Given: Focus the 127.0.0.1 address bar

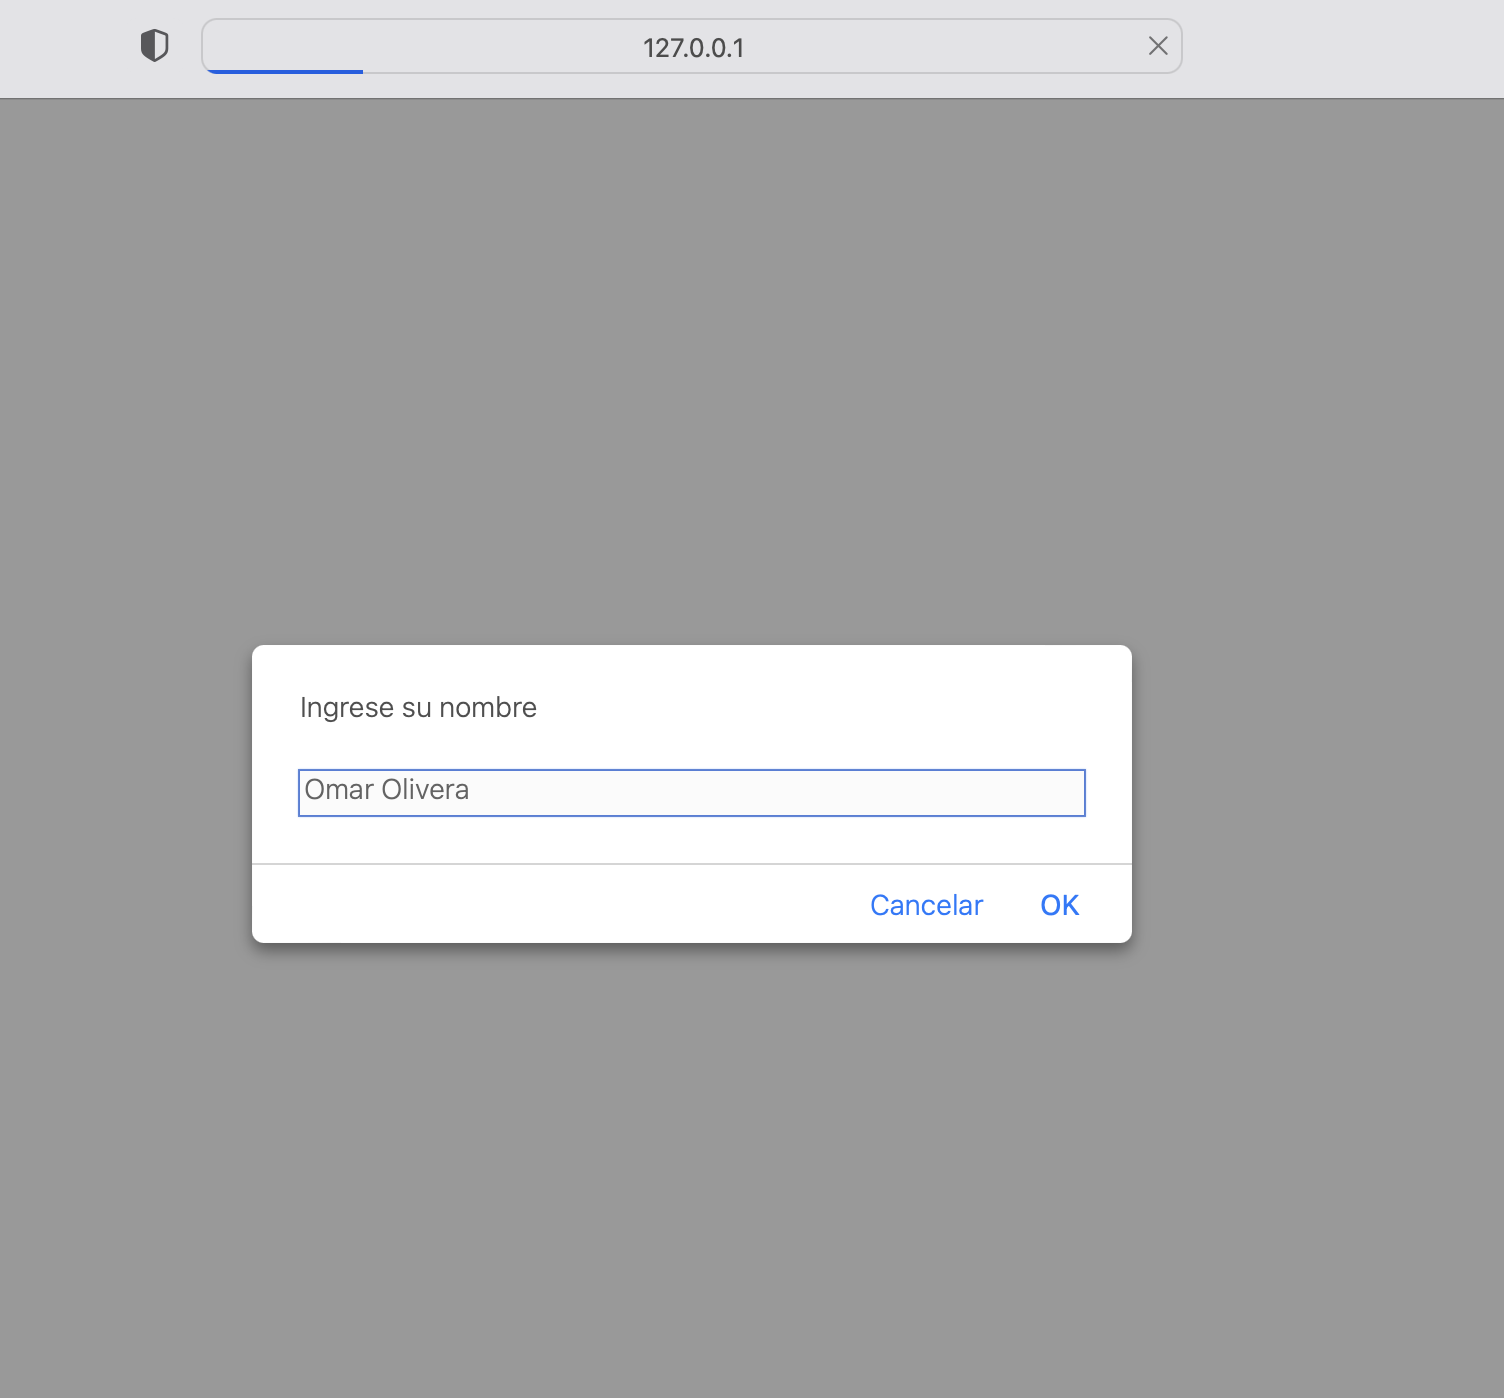Looking at the screenshot, I should [692, 47].
